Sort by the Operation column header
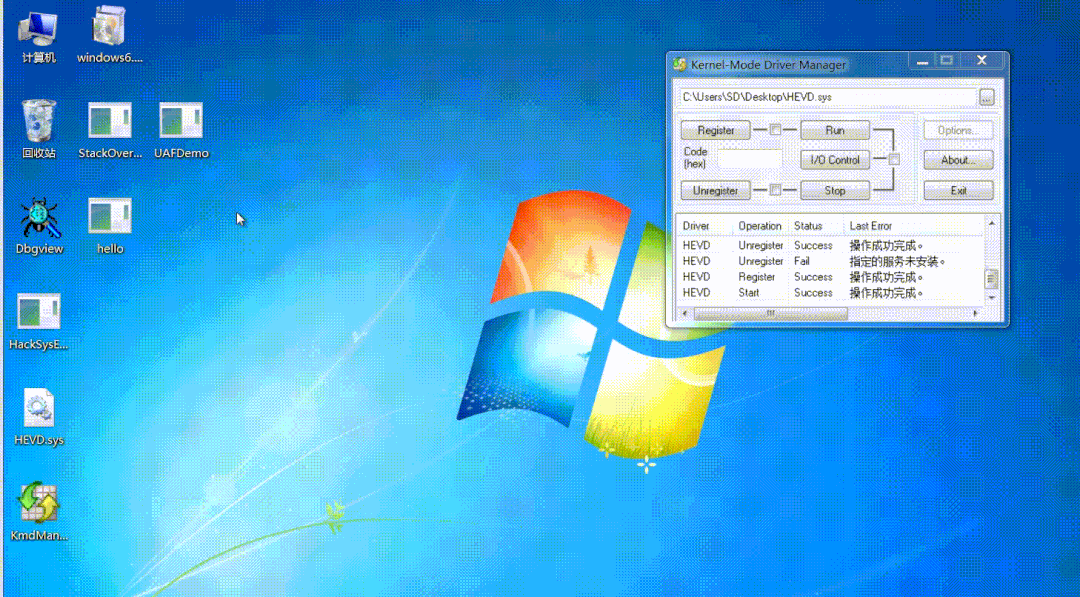 pyautogui.click(x=760, y=226)
